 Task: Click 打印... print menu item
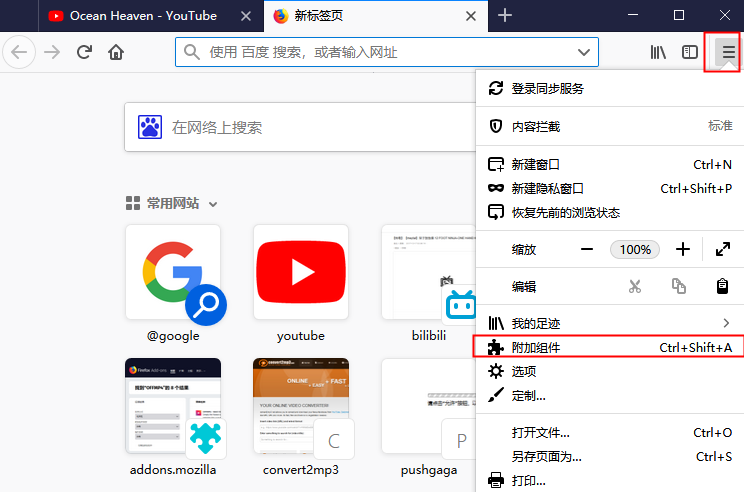(610, 481)
